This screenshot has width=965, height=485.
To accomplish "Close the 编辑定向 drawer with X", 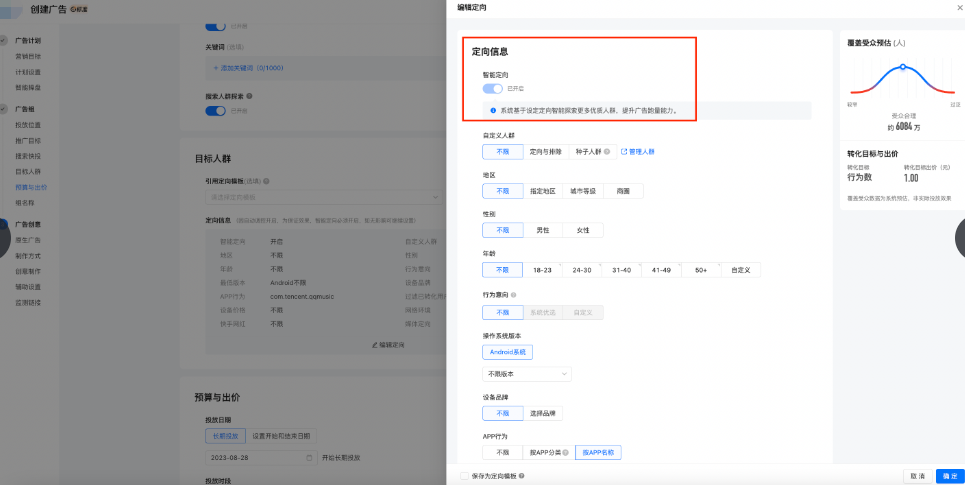I will click(x=959, y=7).
